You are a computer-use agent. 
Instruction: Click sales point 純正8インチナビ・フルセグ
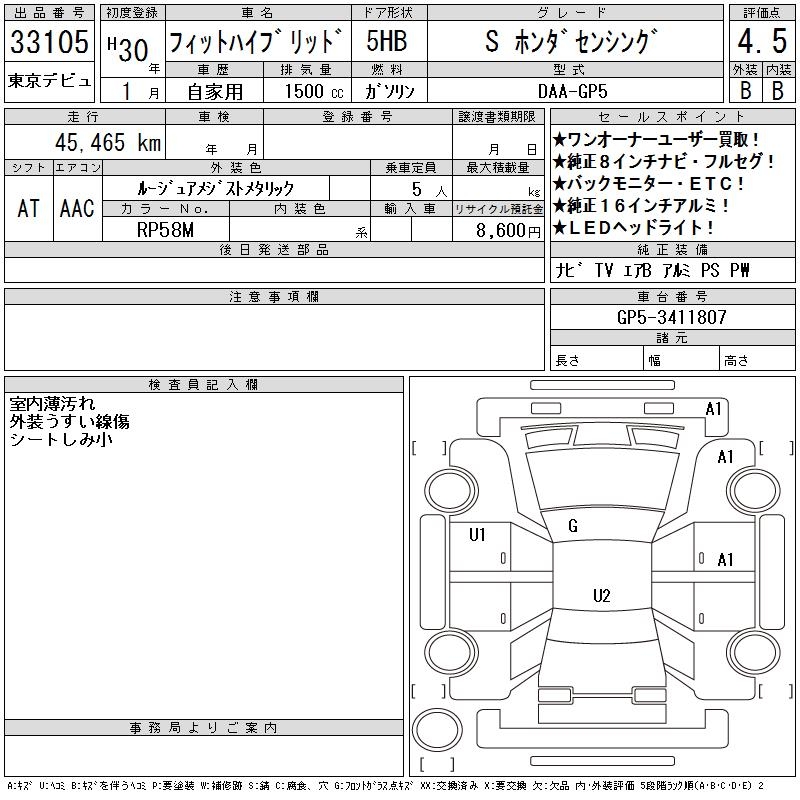coord(664,161)
